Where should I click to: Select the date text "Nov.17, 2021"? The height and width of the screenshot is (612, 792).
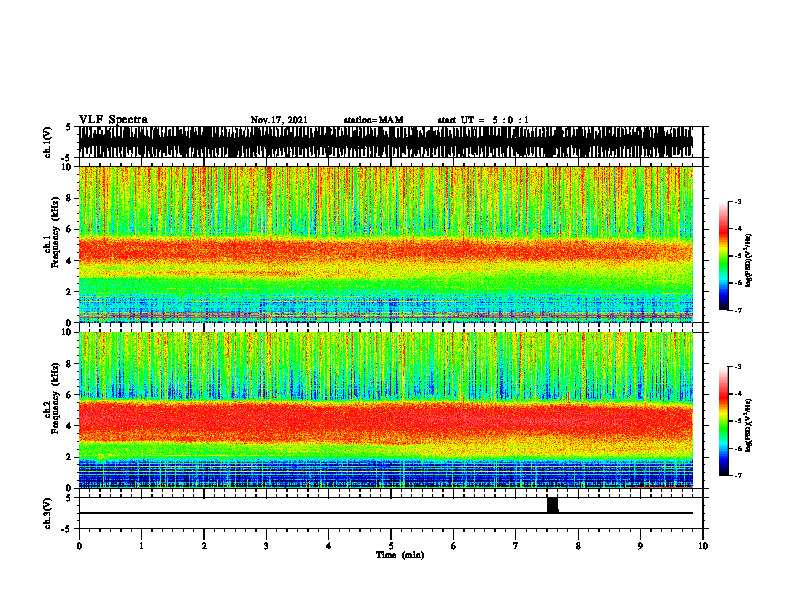click(x=279, y=120)
